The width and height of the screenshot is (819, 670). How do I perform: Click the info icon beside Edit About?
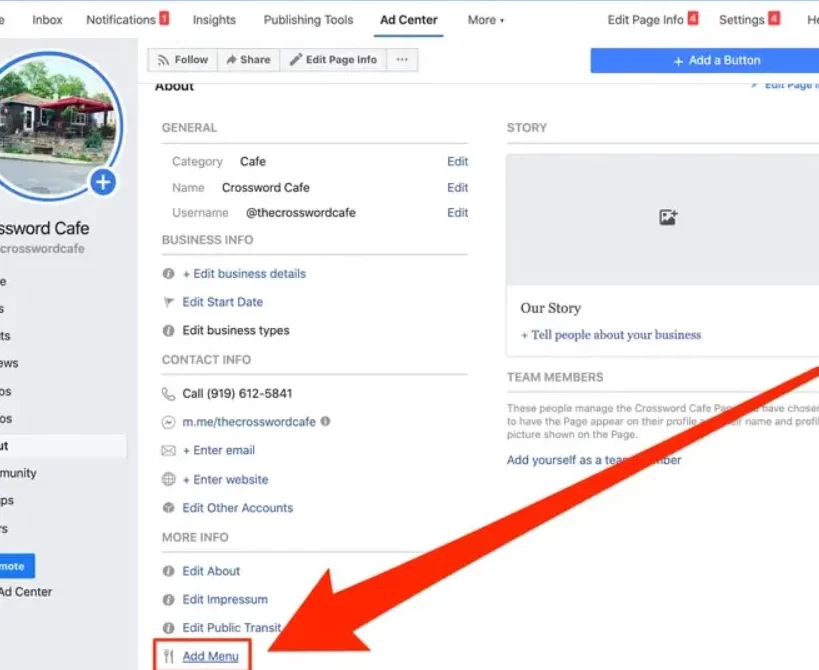click(x=168, y=571)
